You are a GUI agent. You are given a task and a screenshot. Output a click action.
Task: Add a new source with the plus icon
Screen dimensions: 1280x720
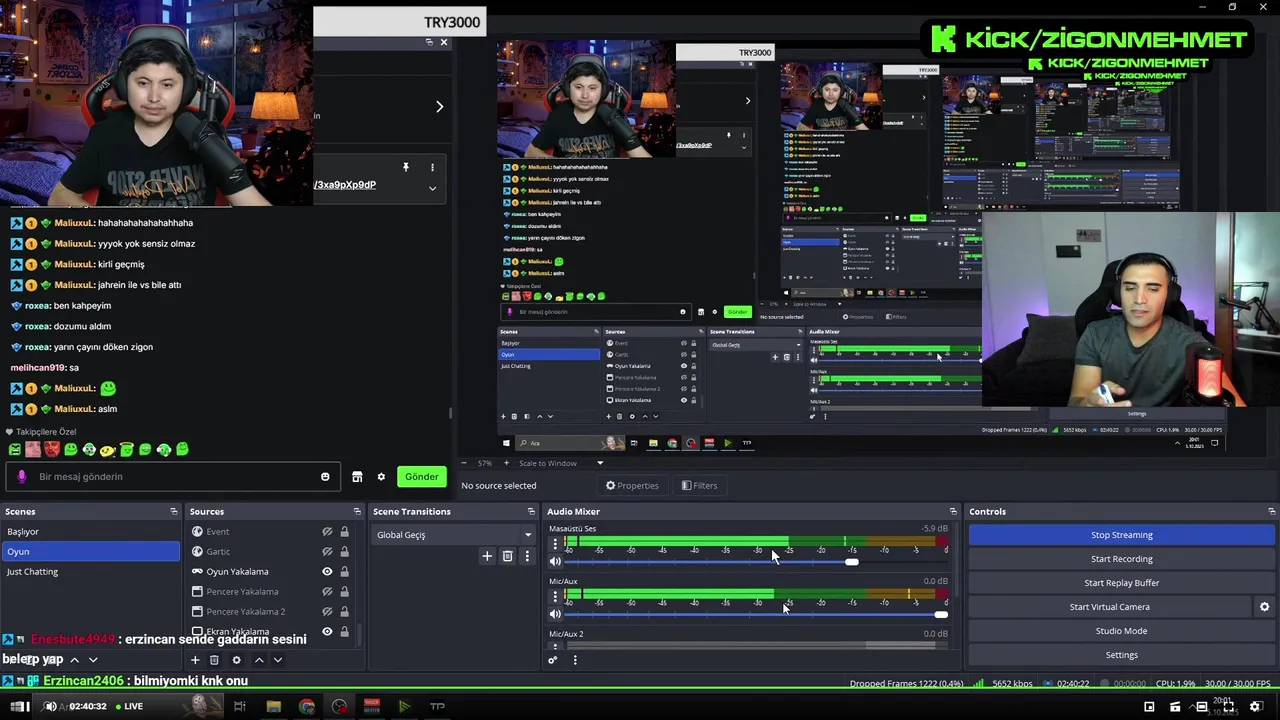(x=195, y=660)
